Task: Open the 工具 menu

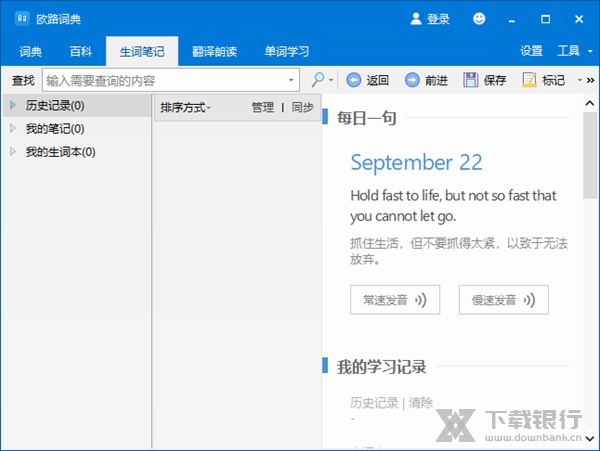Action: point(568,50)
